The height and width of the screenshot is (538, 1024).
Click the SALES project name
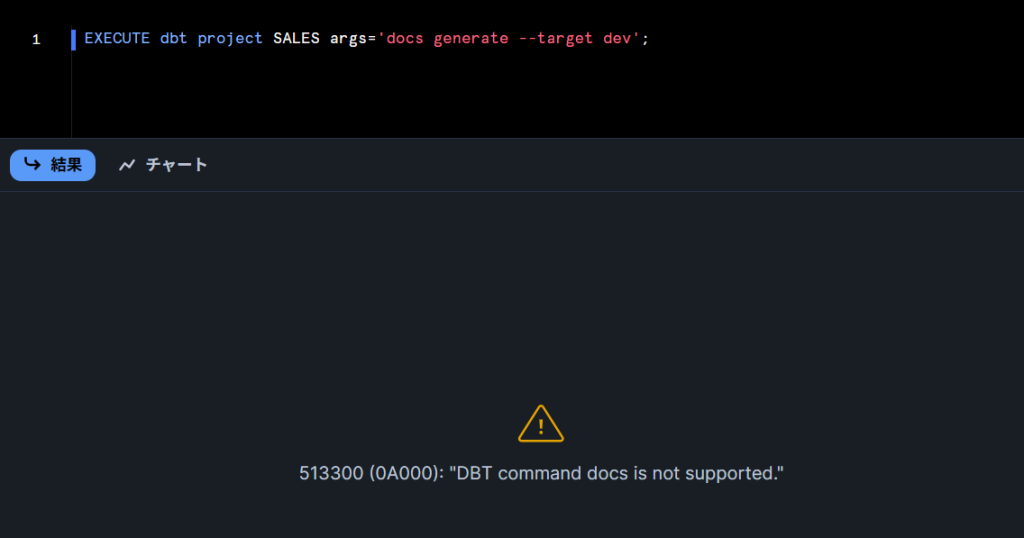click(x=296, y=39)
